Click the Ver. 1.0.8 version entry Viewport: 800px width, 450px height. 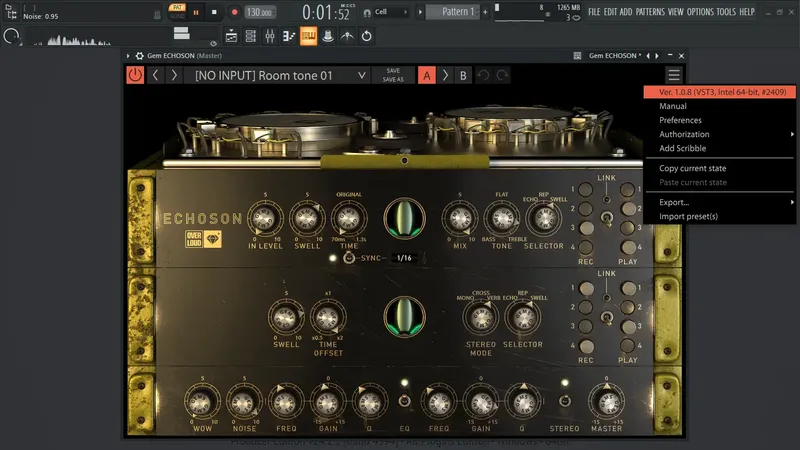pyautogui.click(x=719, y=92)
